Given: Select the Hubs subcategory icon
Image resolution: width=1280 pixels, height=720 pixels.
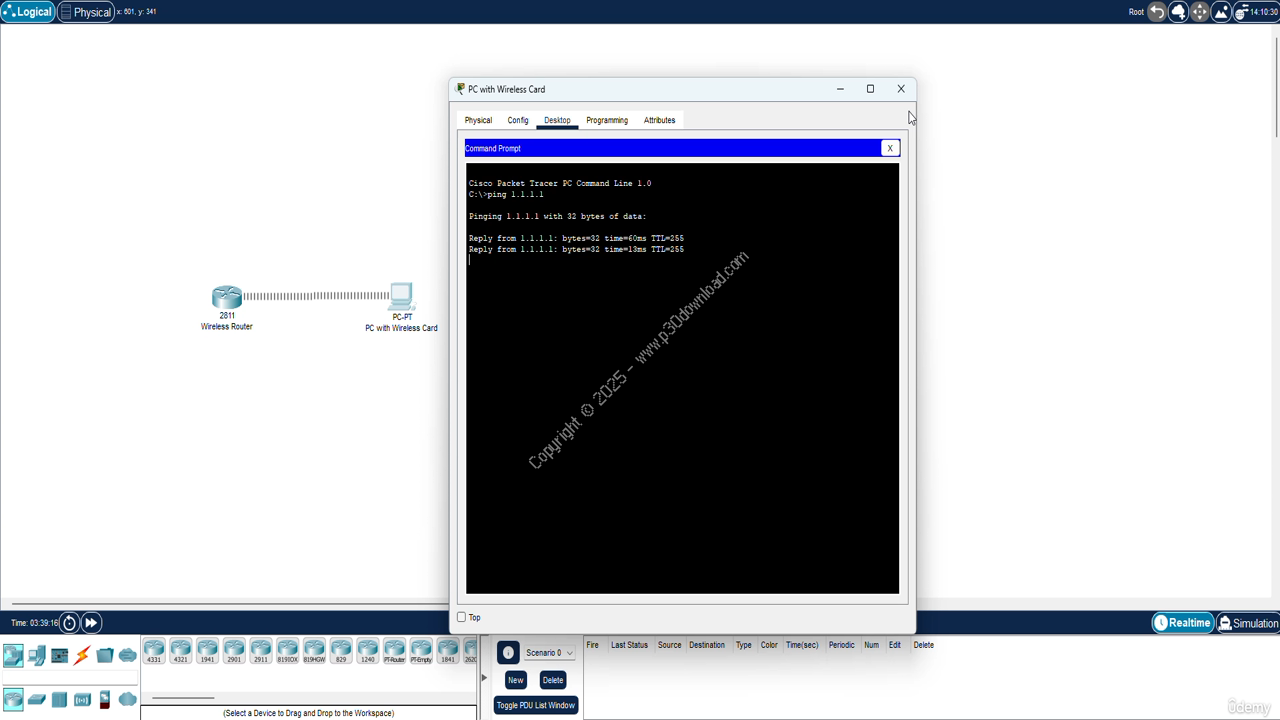Looking at the screenshot, I should [x=60, y=699].
